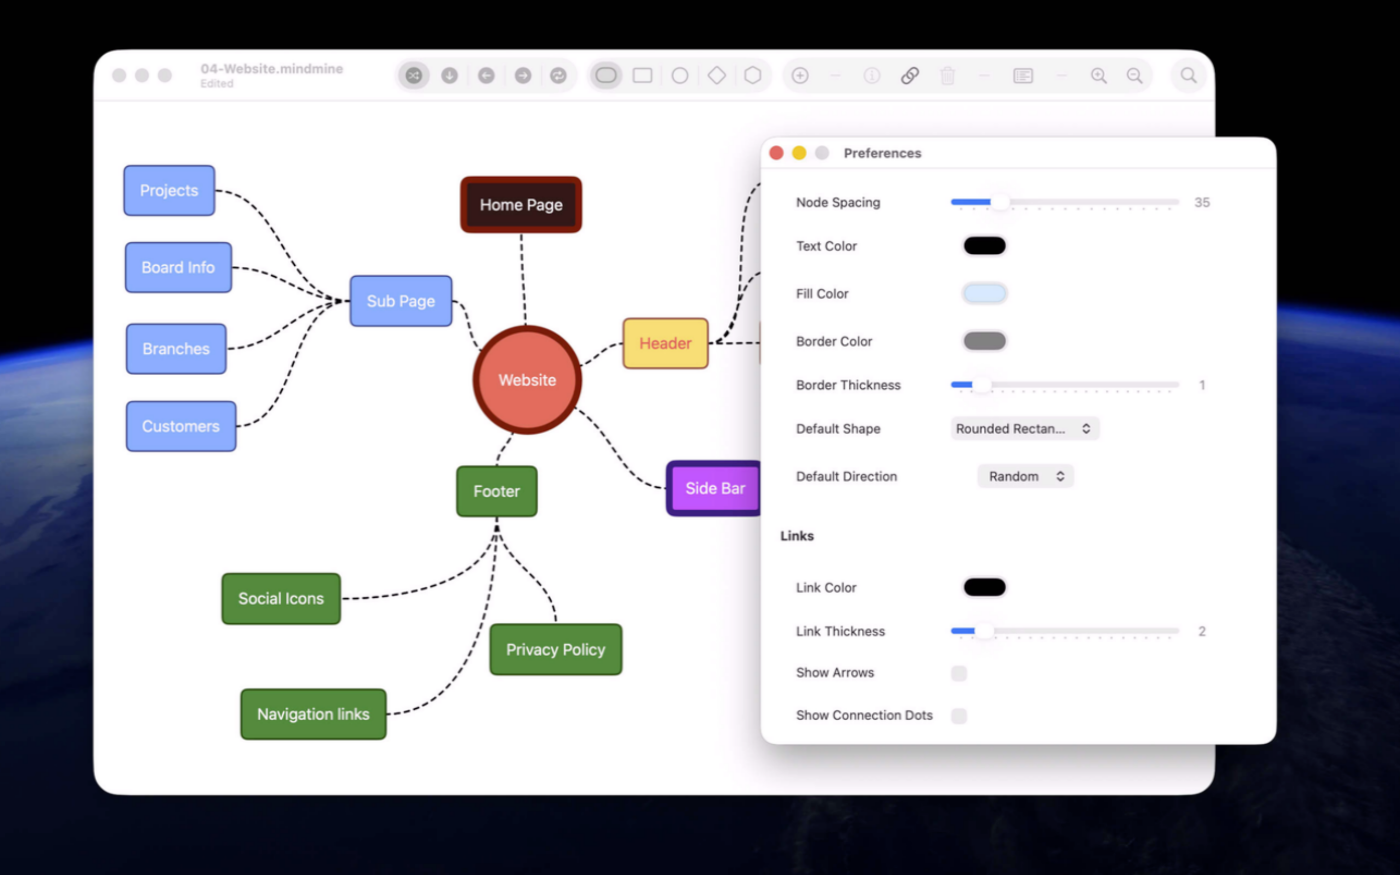Select the Social Icons node

click(x=281, y=599)
